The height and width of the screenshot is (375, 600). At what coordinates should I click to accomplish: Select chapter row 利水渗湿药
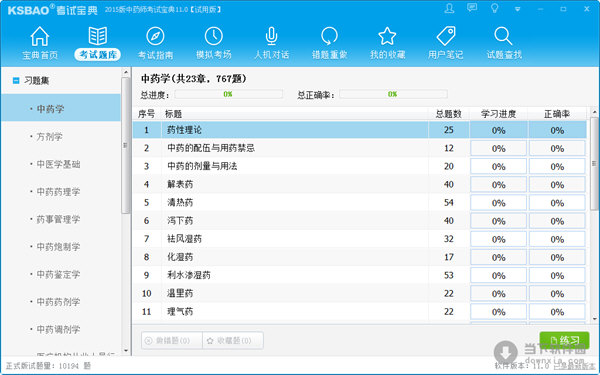pyautogui.click(x=360, y=275)
